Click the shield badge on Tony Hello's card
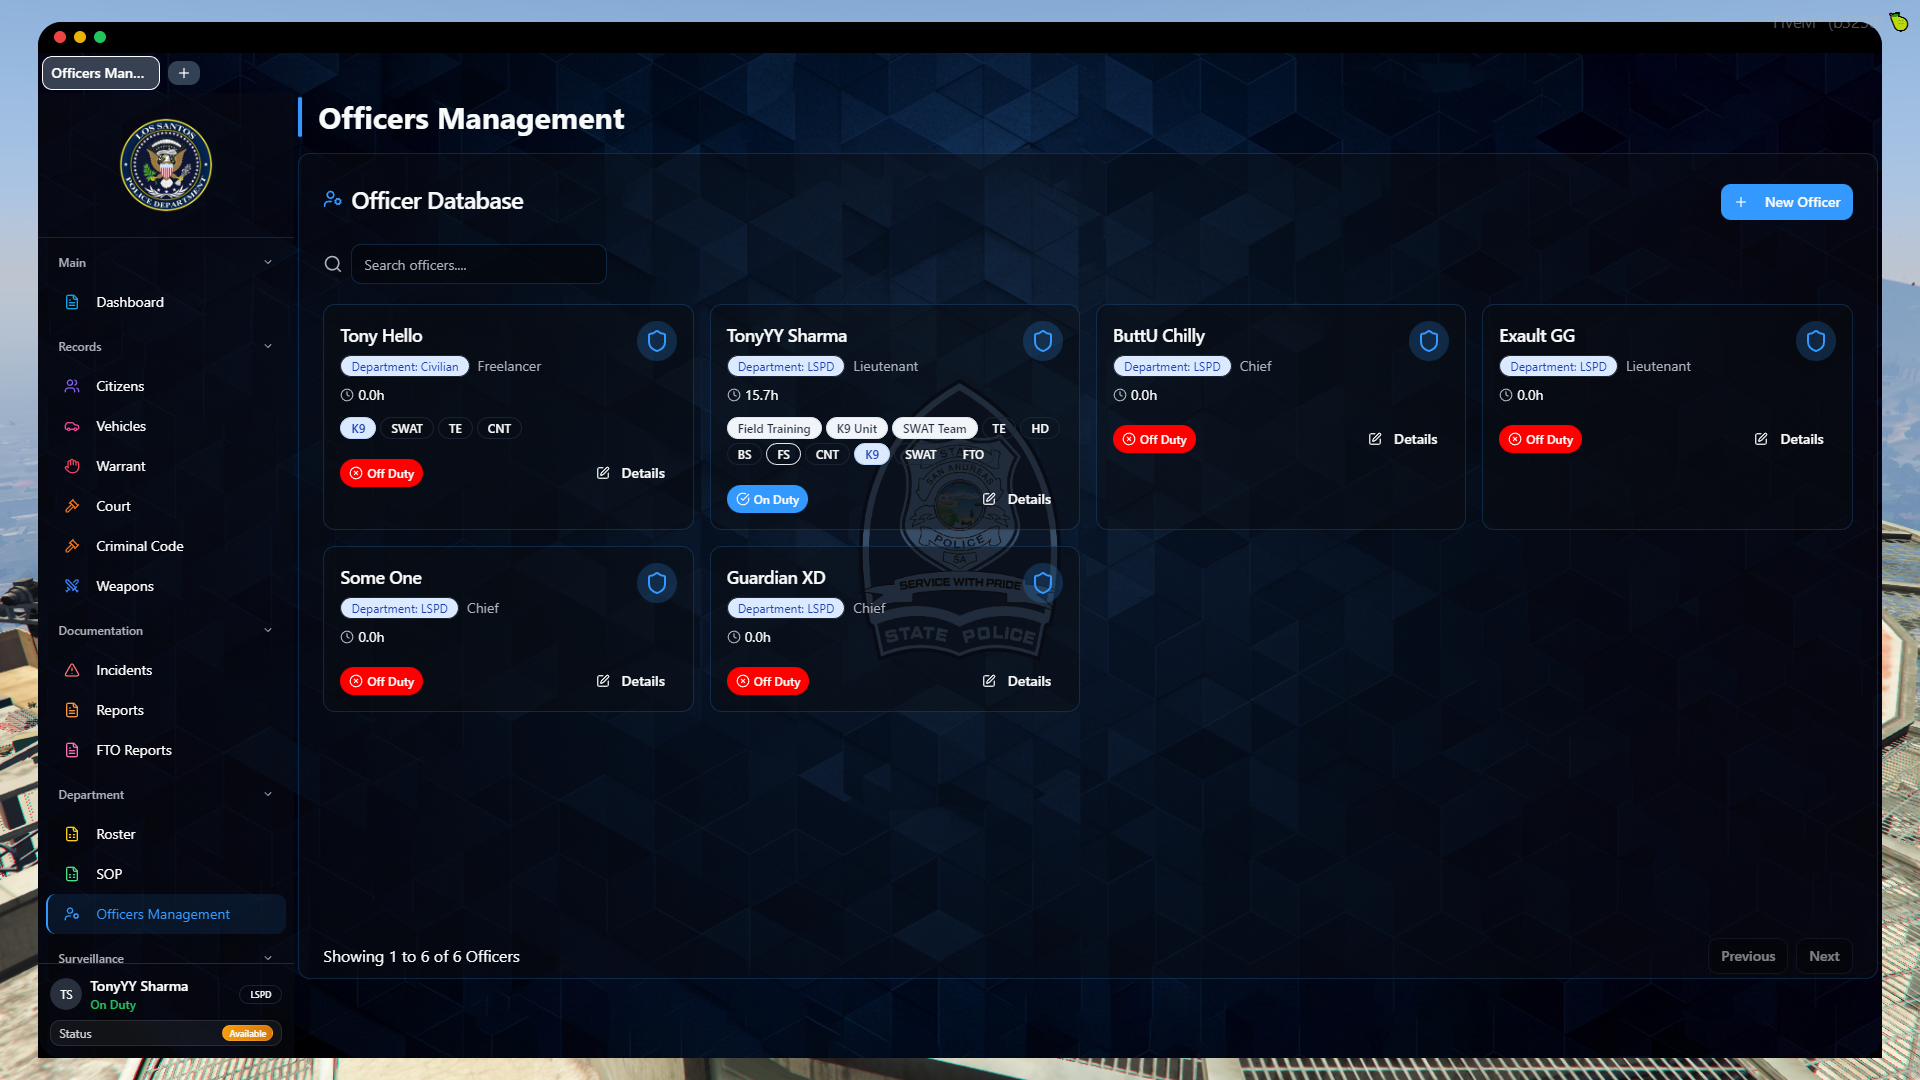This screenshot has height=1080, width=1920. (656, 341)
